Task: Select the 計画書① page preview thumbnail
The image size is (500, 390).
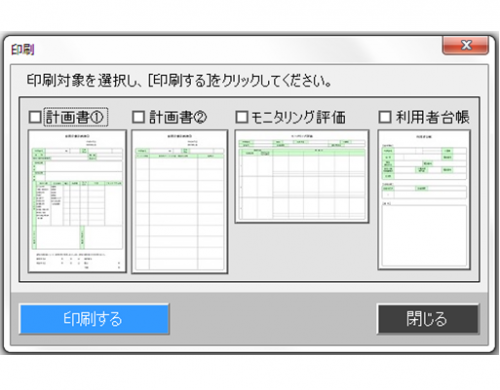Action: pyautogui.click(x=77, y=201)
